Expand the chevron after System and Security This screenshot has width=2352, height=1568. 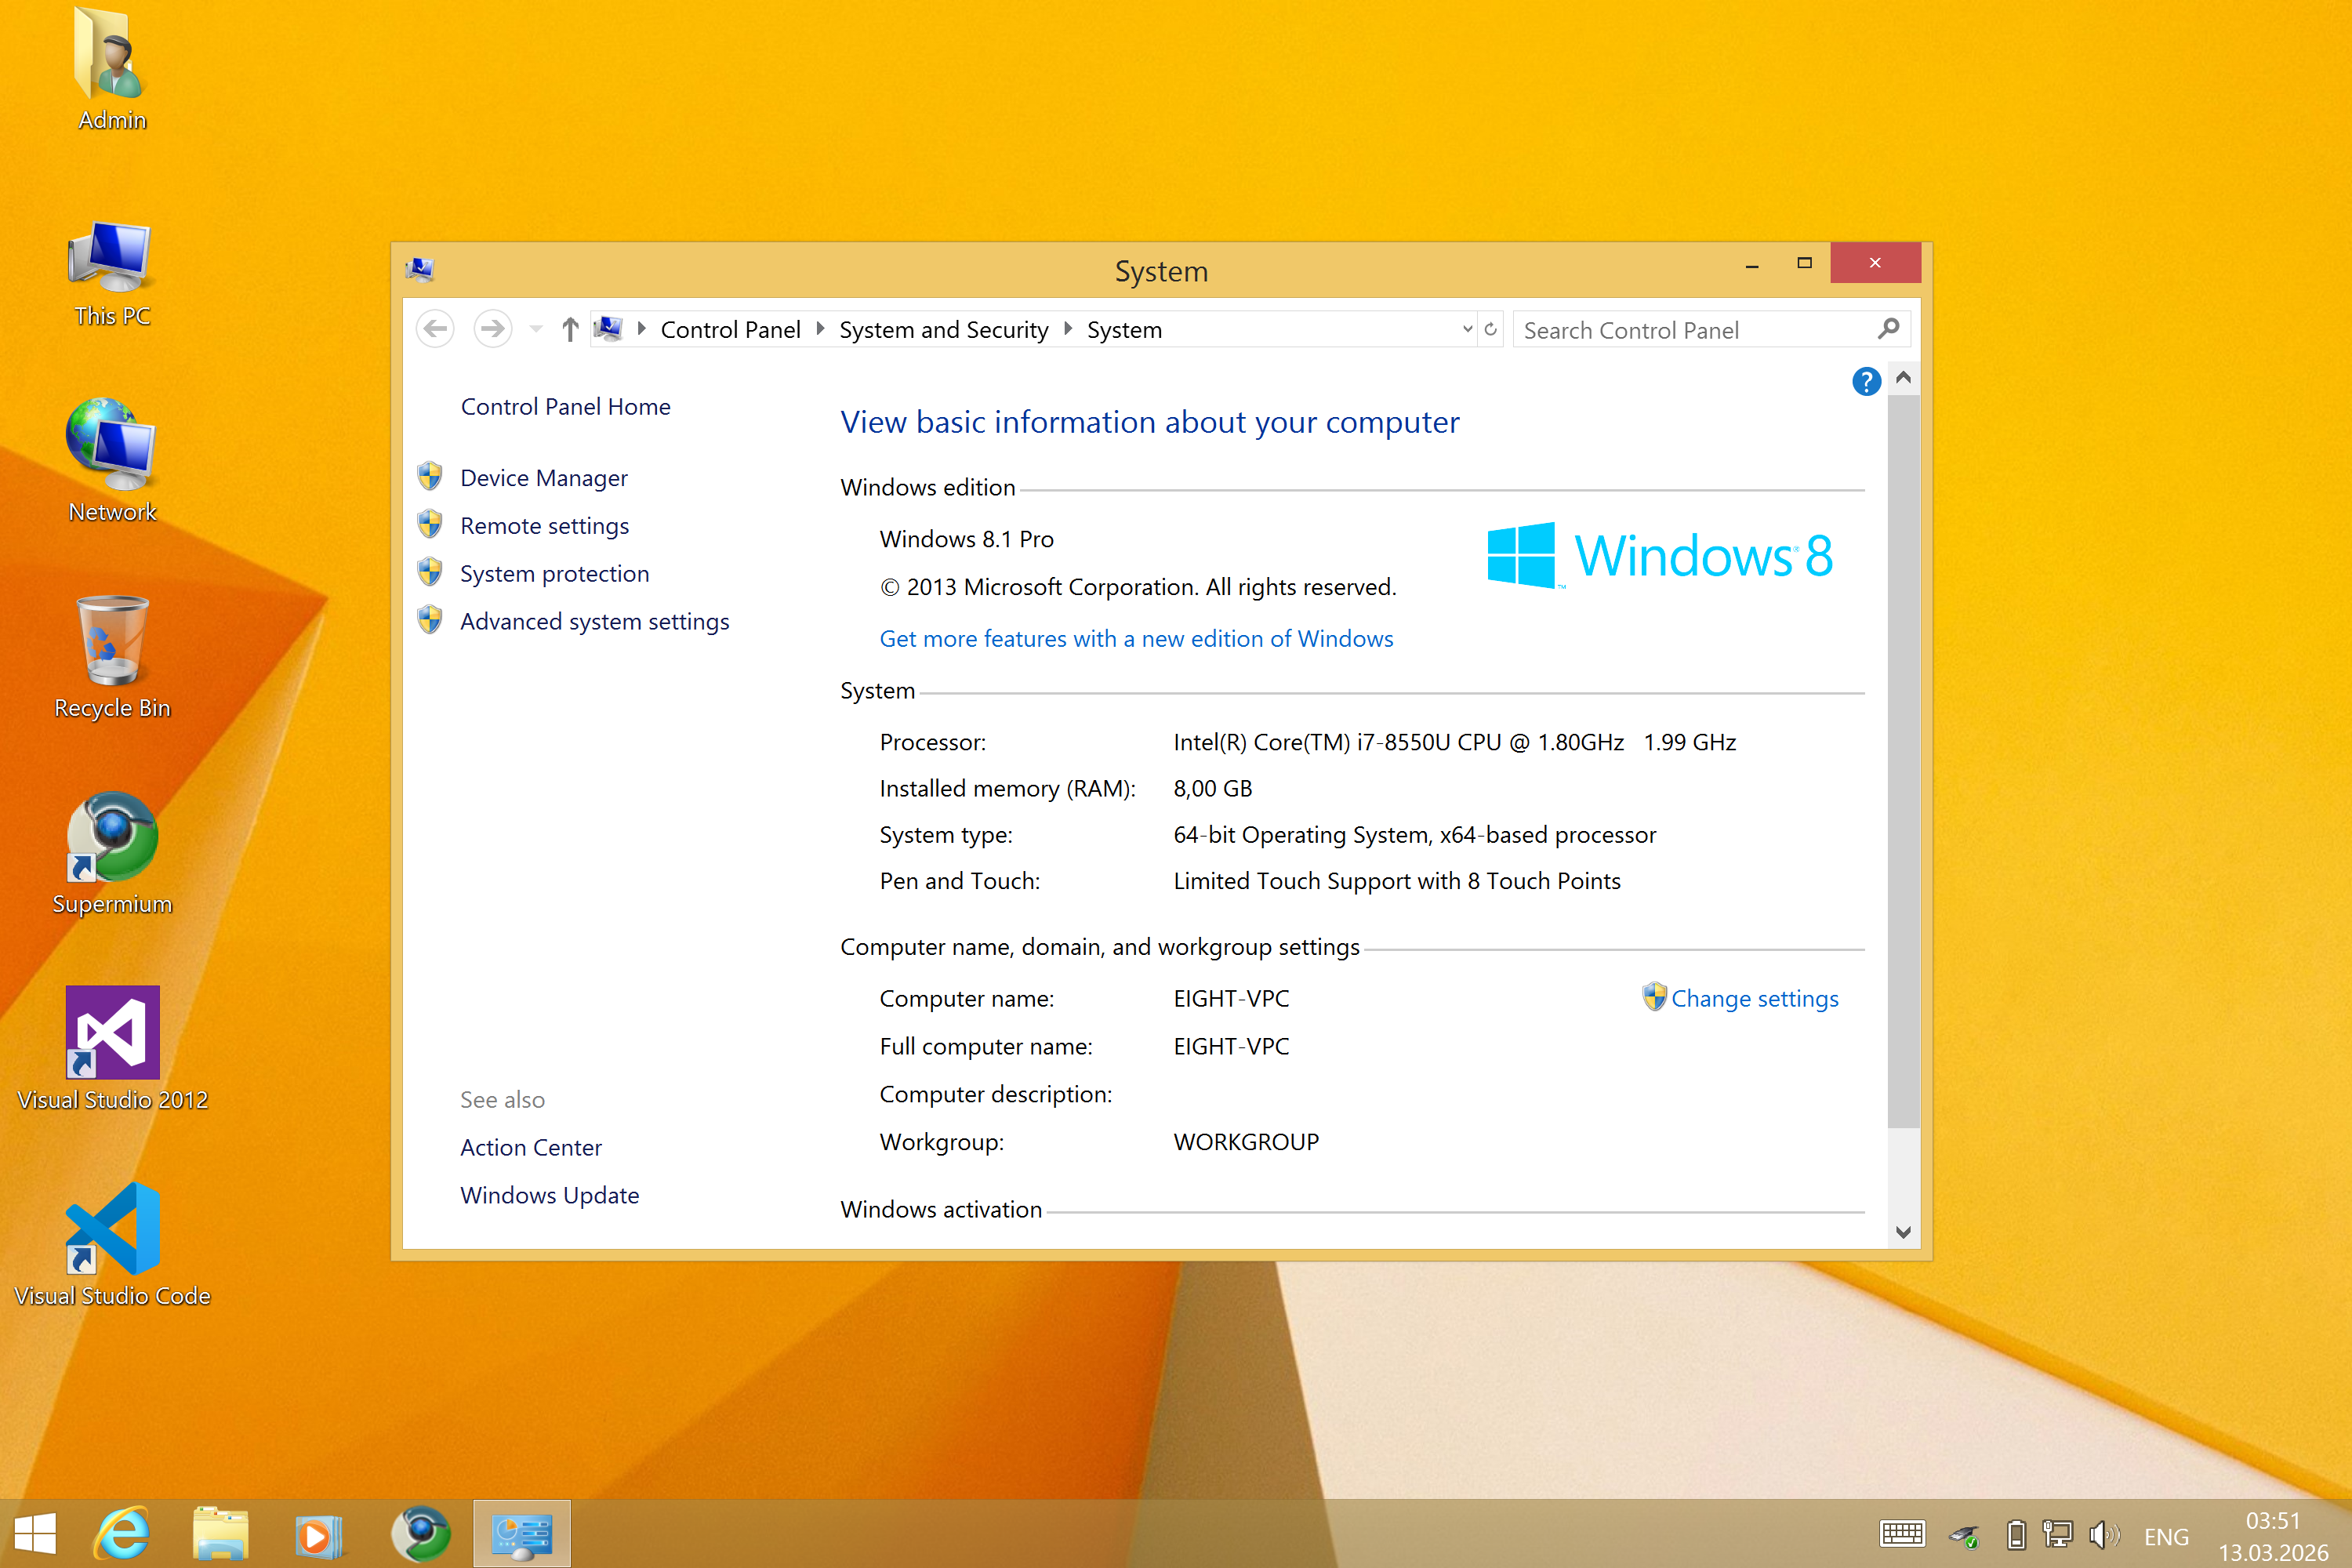coord(1068,329)
